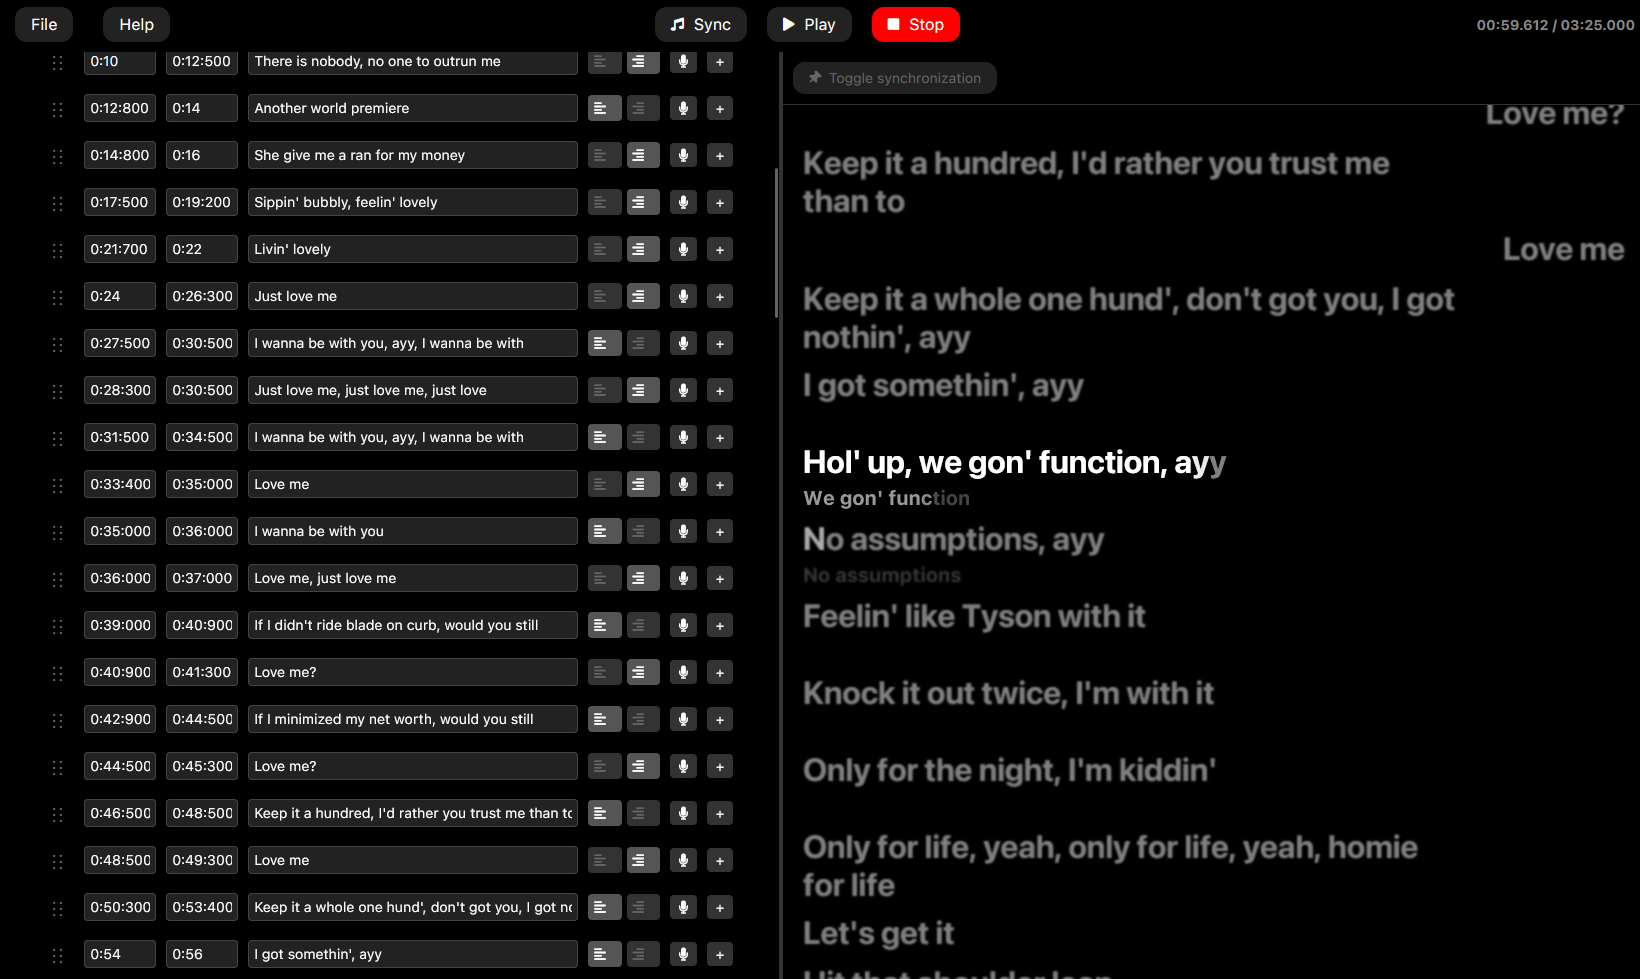Click preview line 'Hol' up, we gon' function, ayy'
Screen dimensions: 1640x979
point(1014,462)
